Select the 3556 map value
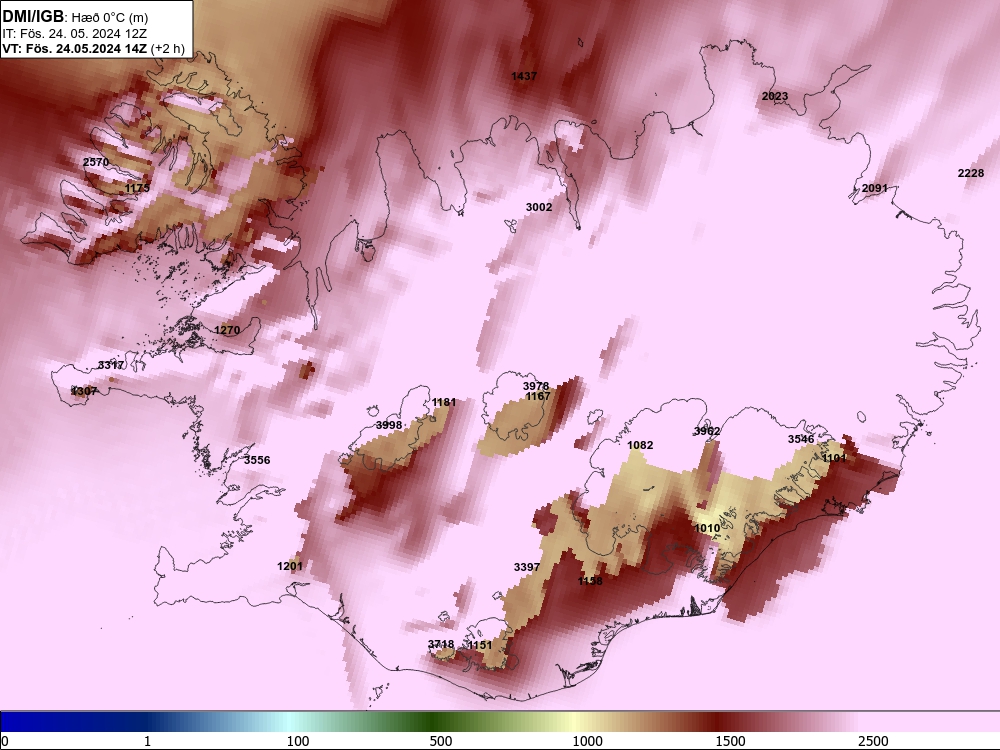Image resolution: width=1000 pixels, height=750 pixels. tap(257, 460)
